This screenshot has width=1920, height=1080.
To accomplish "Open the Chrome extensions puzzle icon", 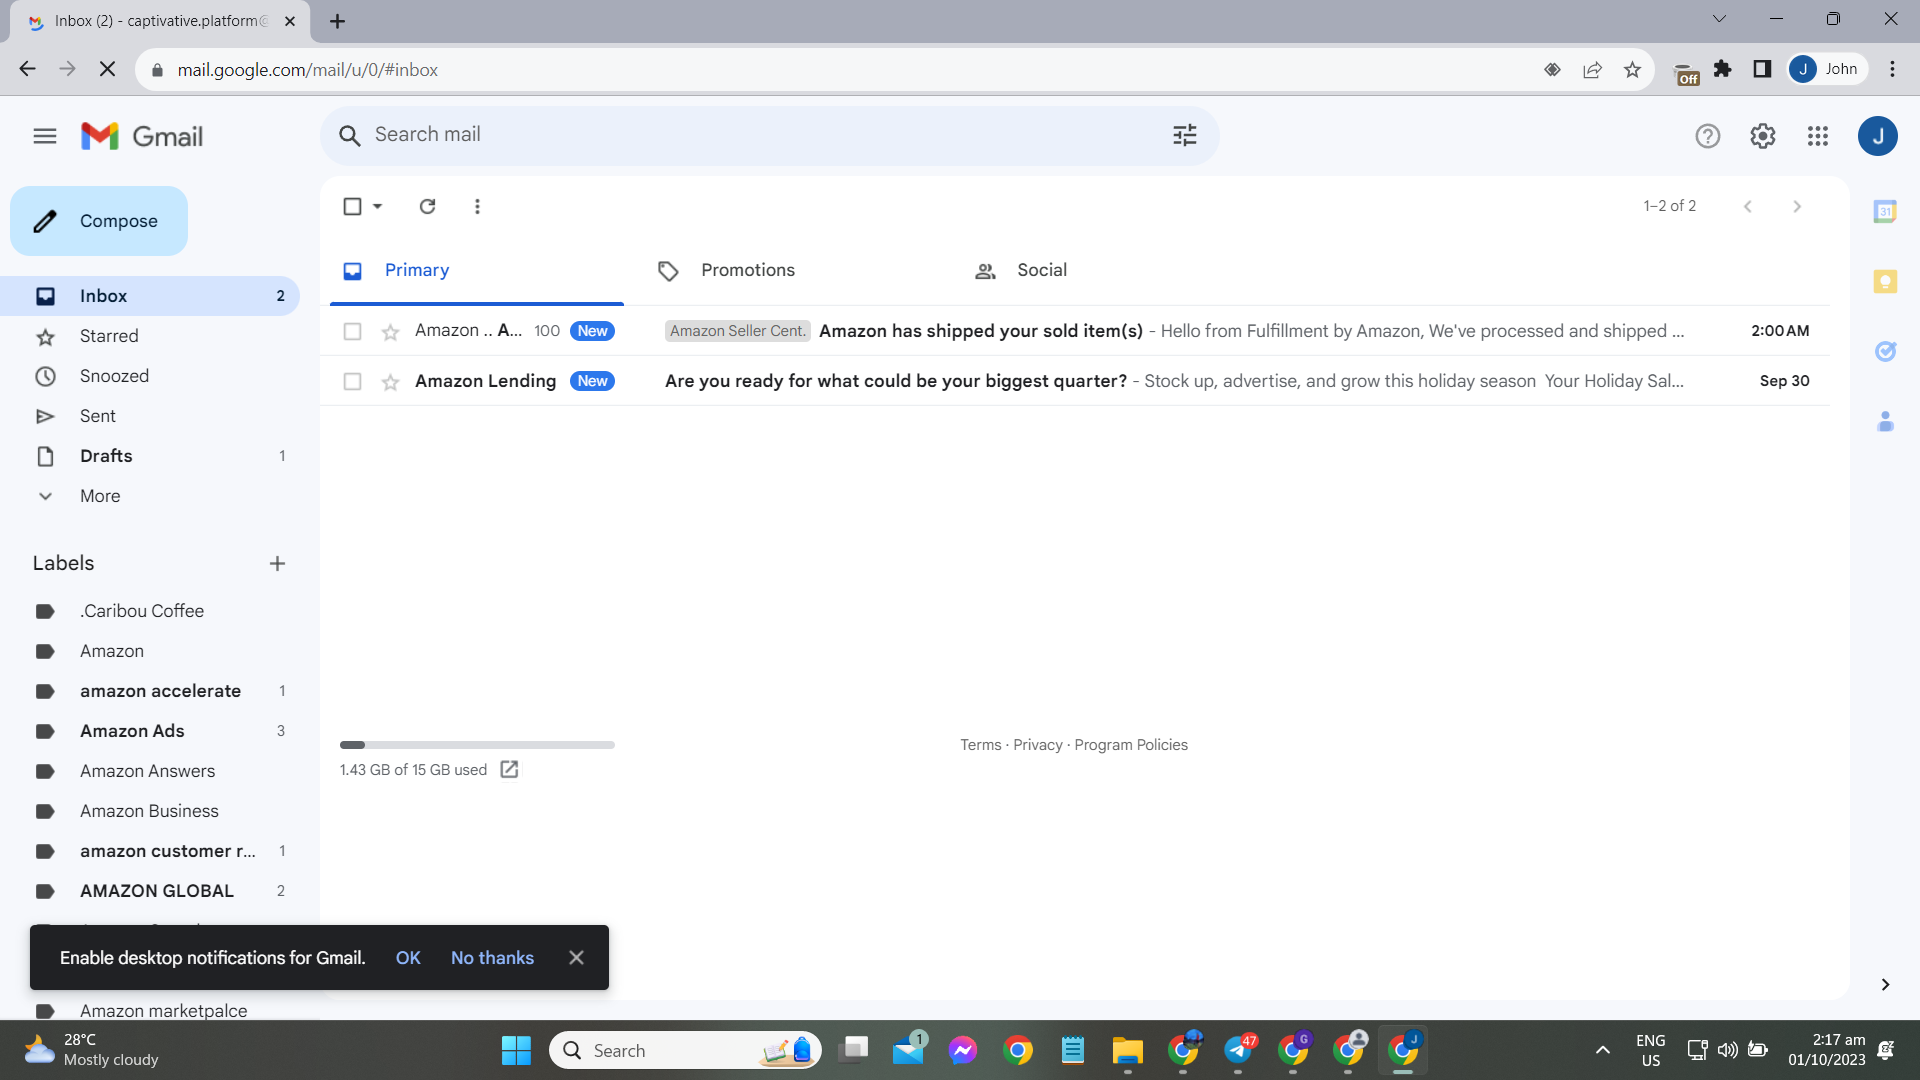I will [x=1722, y=69].
